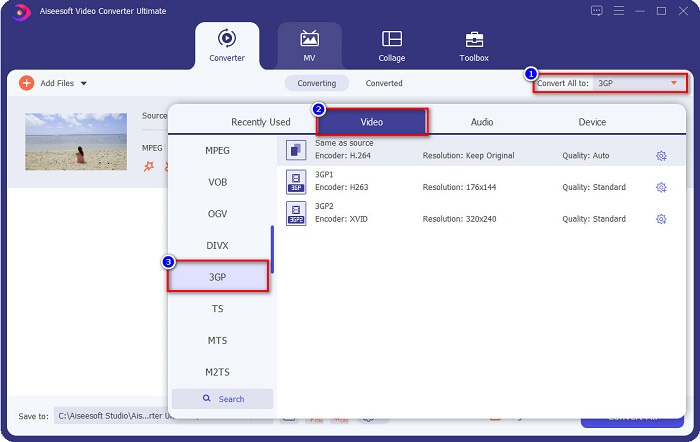
Task: Select the 3GP2 profile icon
Action: coord(296,213)
